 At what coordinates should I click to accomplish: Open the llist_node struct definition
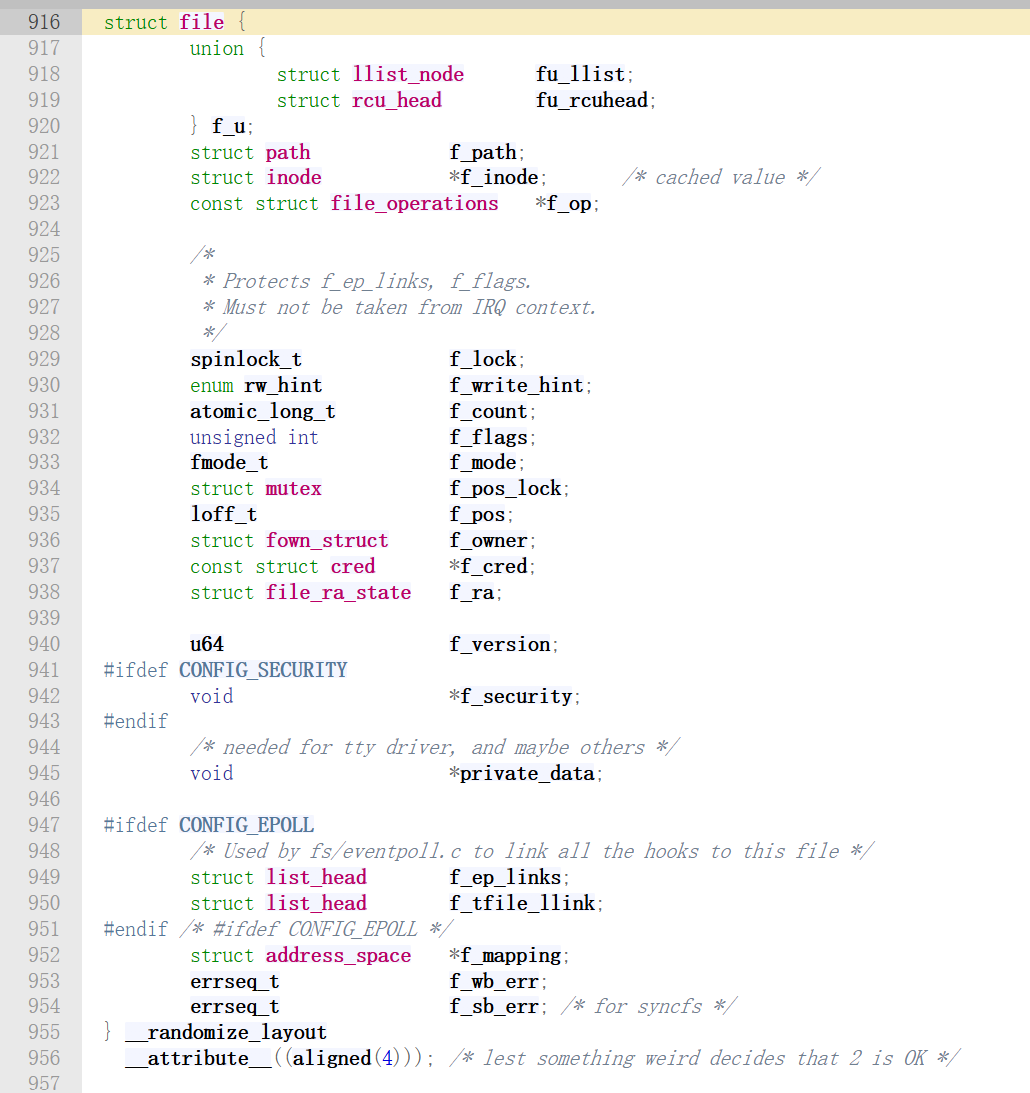[x=408, y=75]
